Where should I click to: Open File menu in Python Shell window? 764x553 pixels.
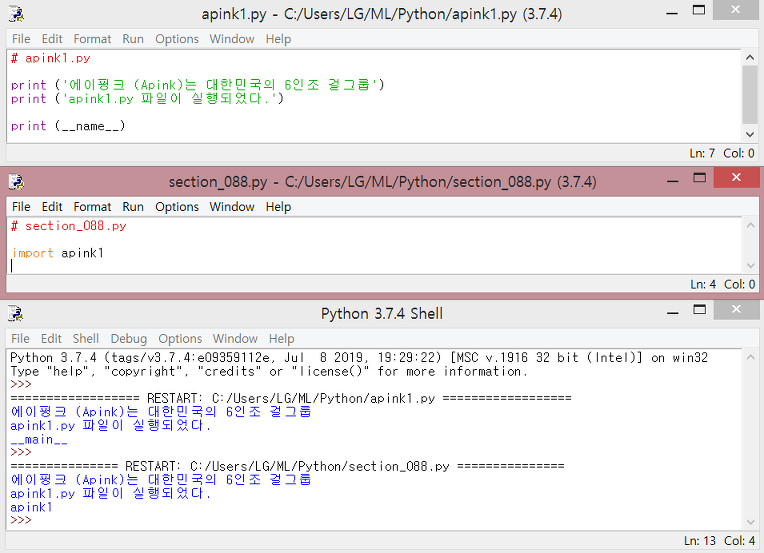(20, 339)
